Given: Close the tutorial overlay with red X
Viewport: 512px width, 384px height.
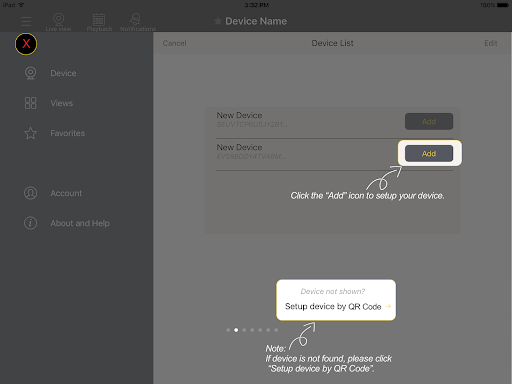Looking at the screenshot, I should pyautogui.click(x=26, y=44).
